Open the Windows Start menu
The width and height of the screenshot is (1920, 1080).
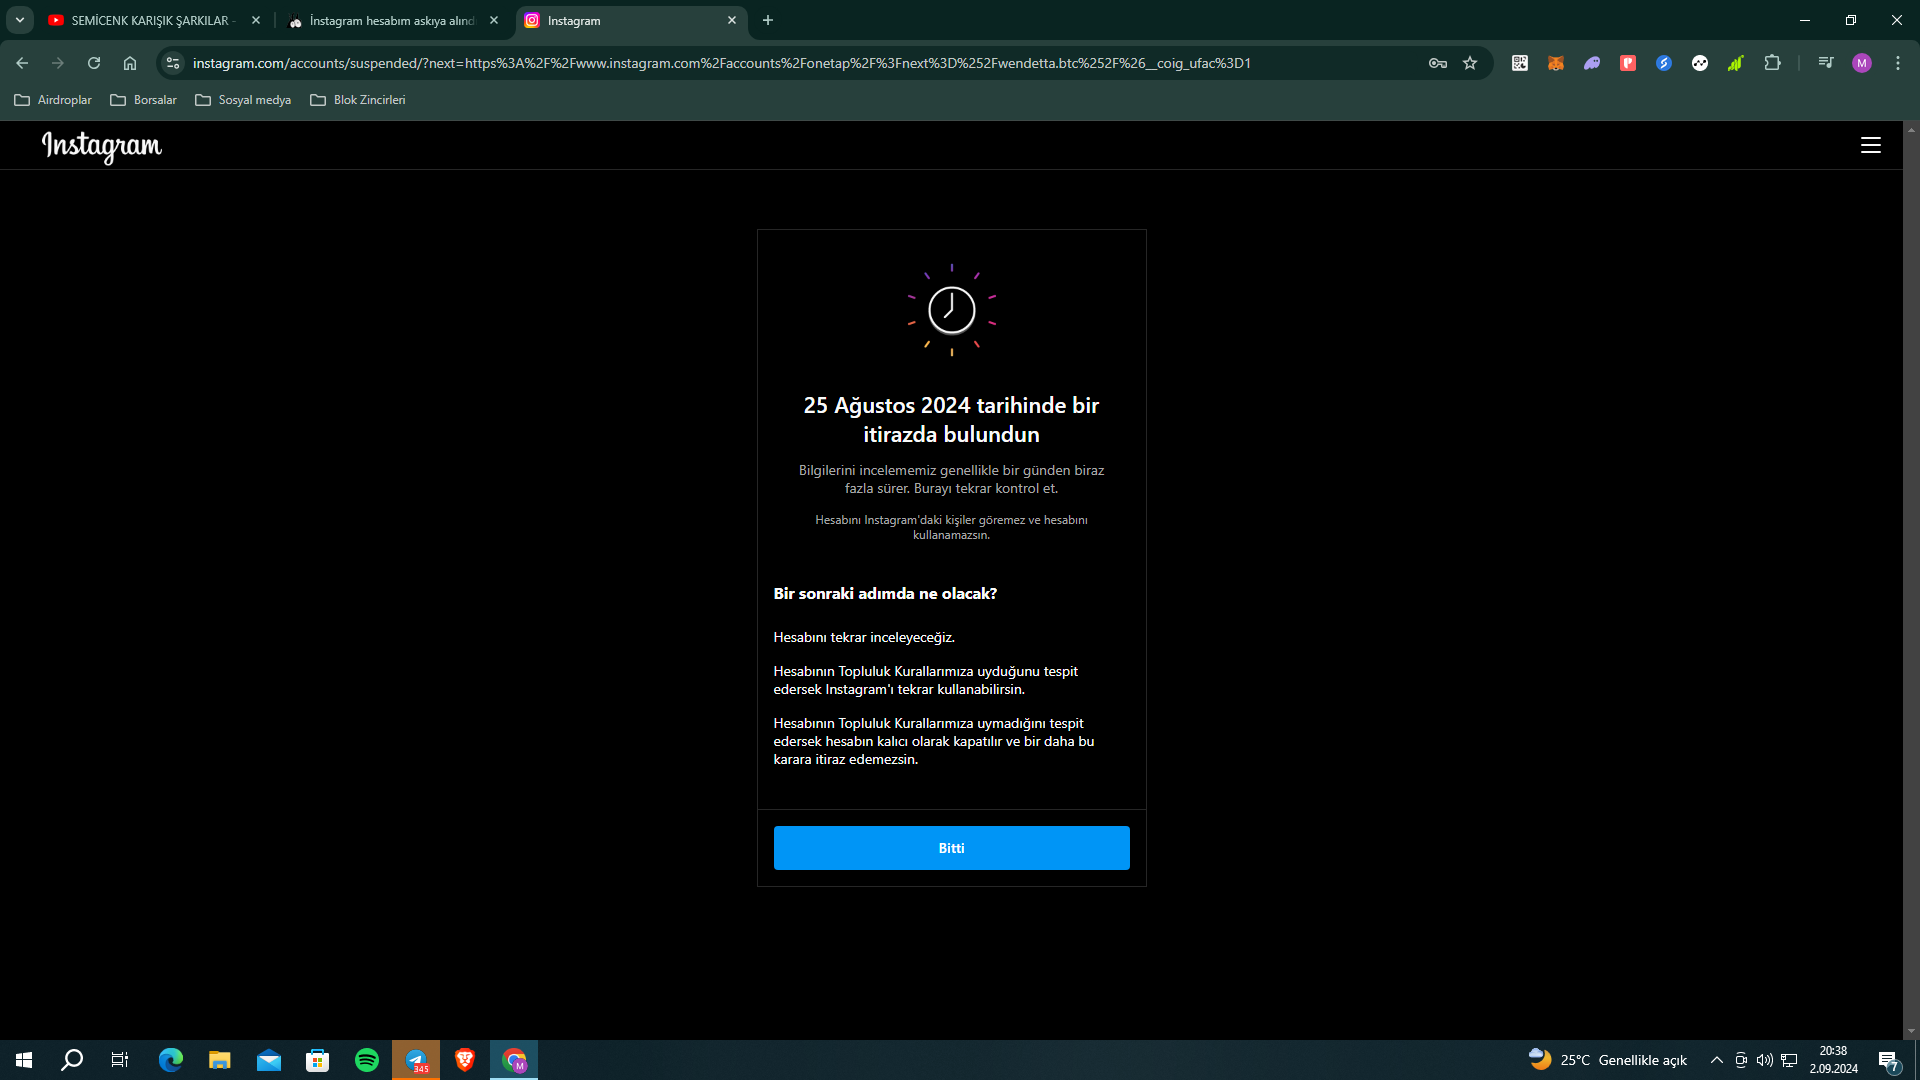coord(24,1060)
